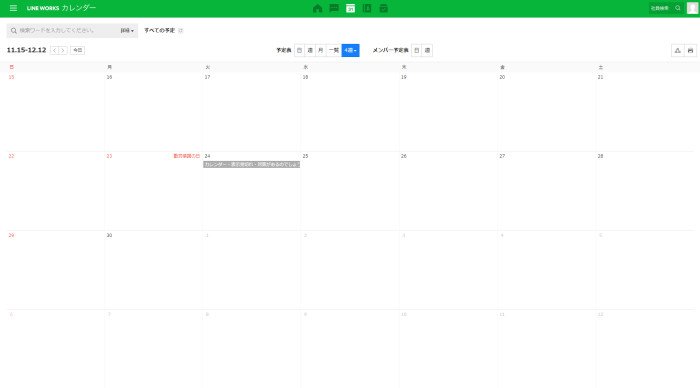This screenshot has width=700, height=388.
Task: Switch schedule to week (週) view
Action: click(x=310, y=50)
